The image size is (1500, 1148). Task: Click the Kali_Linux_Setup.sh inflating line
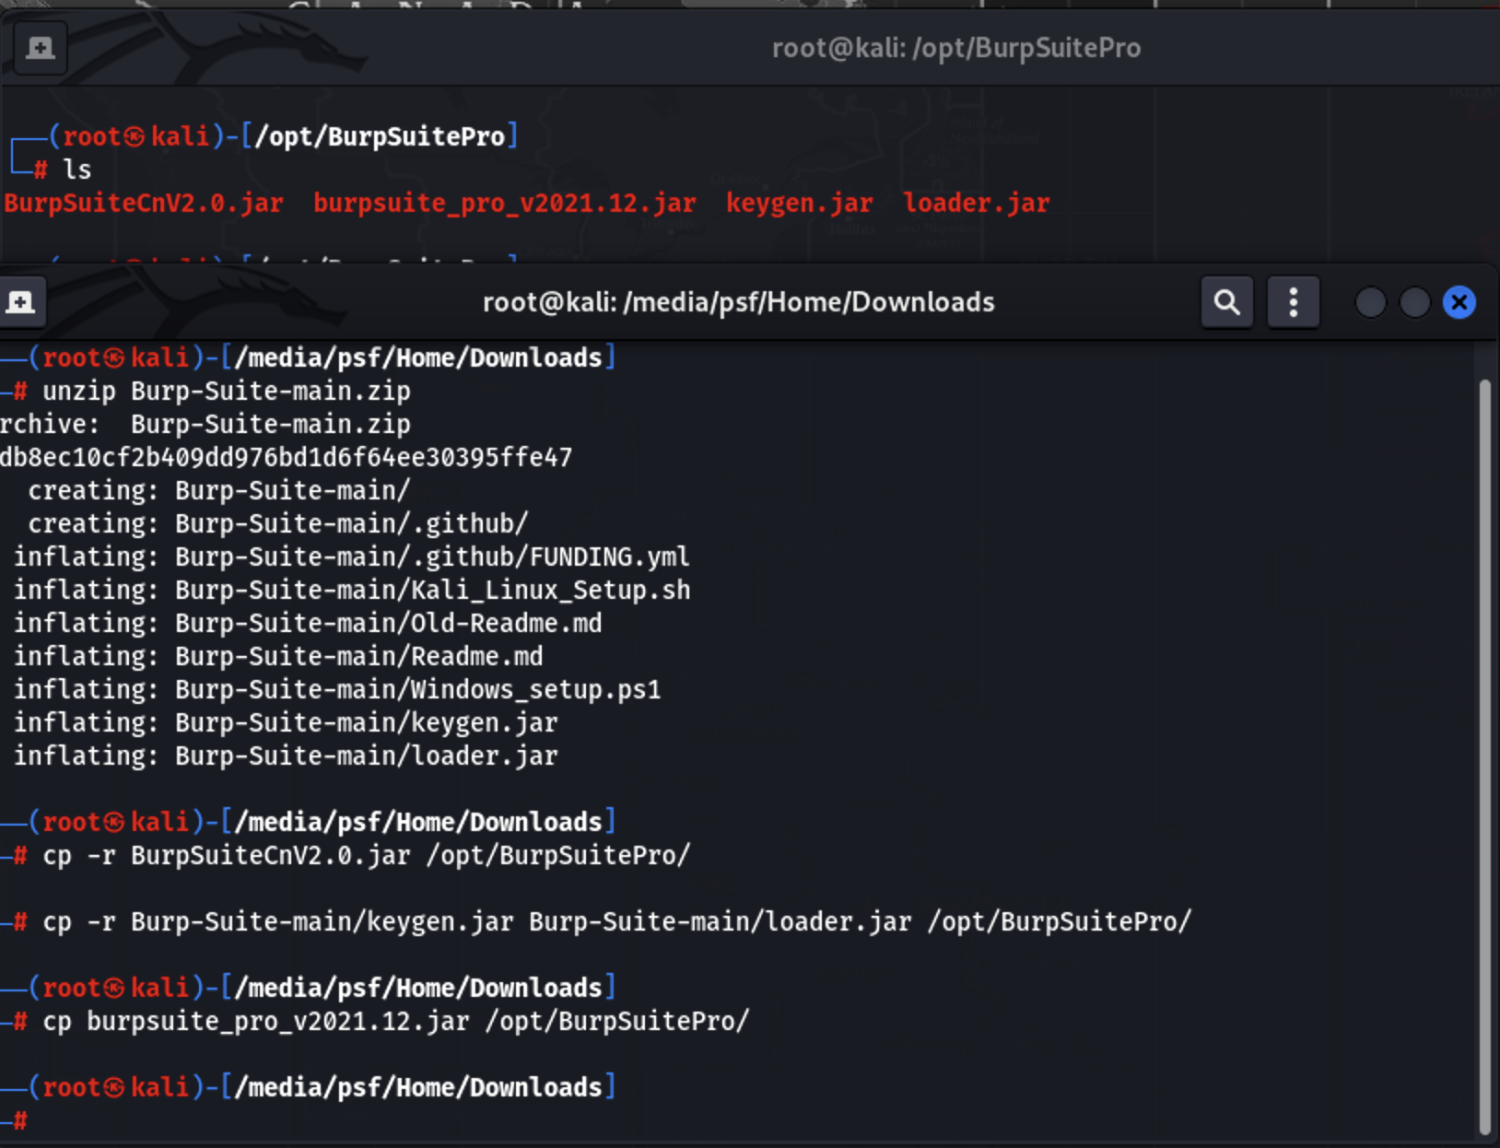click(x=351, y=590)
